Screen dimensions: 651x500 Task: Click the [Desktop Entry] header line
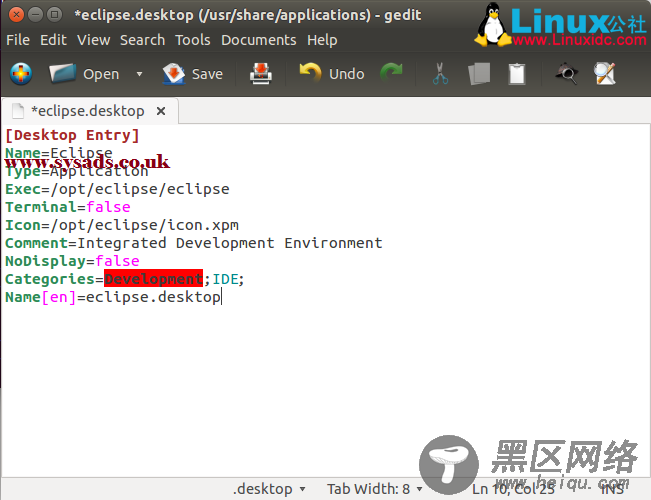click(x=72, y=135)
